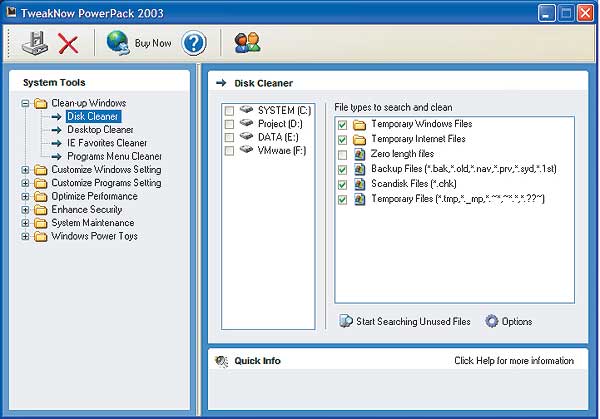Screen dimensions: 600x419
Task: Click the Windows Power Toys folder icon
Action: point(41,236)
